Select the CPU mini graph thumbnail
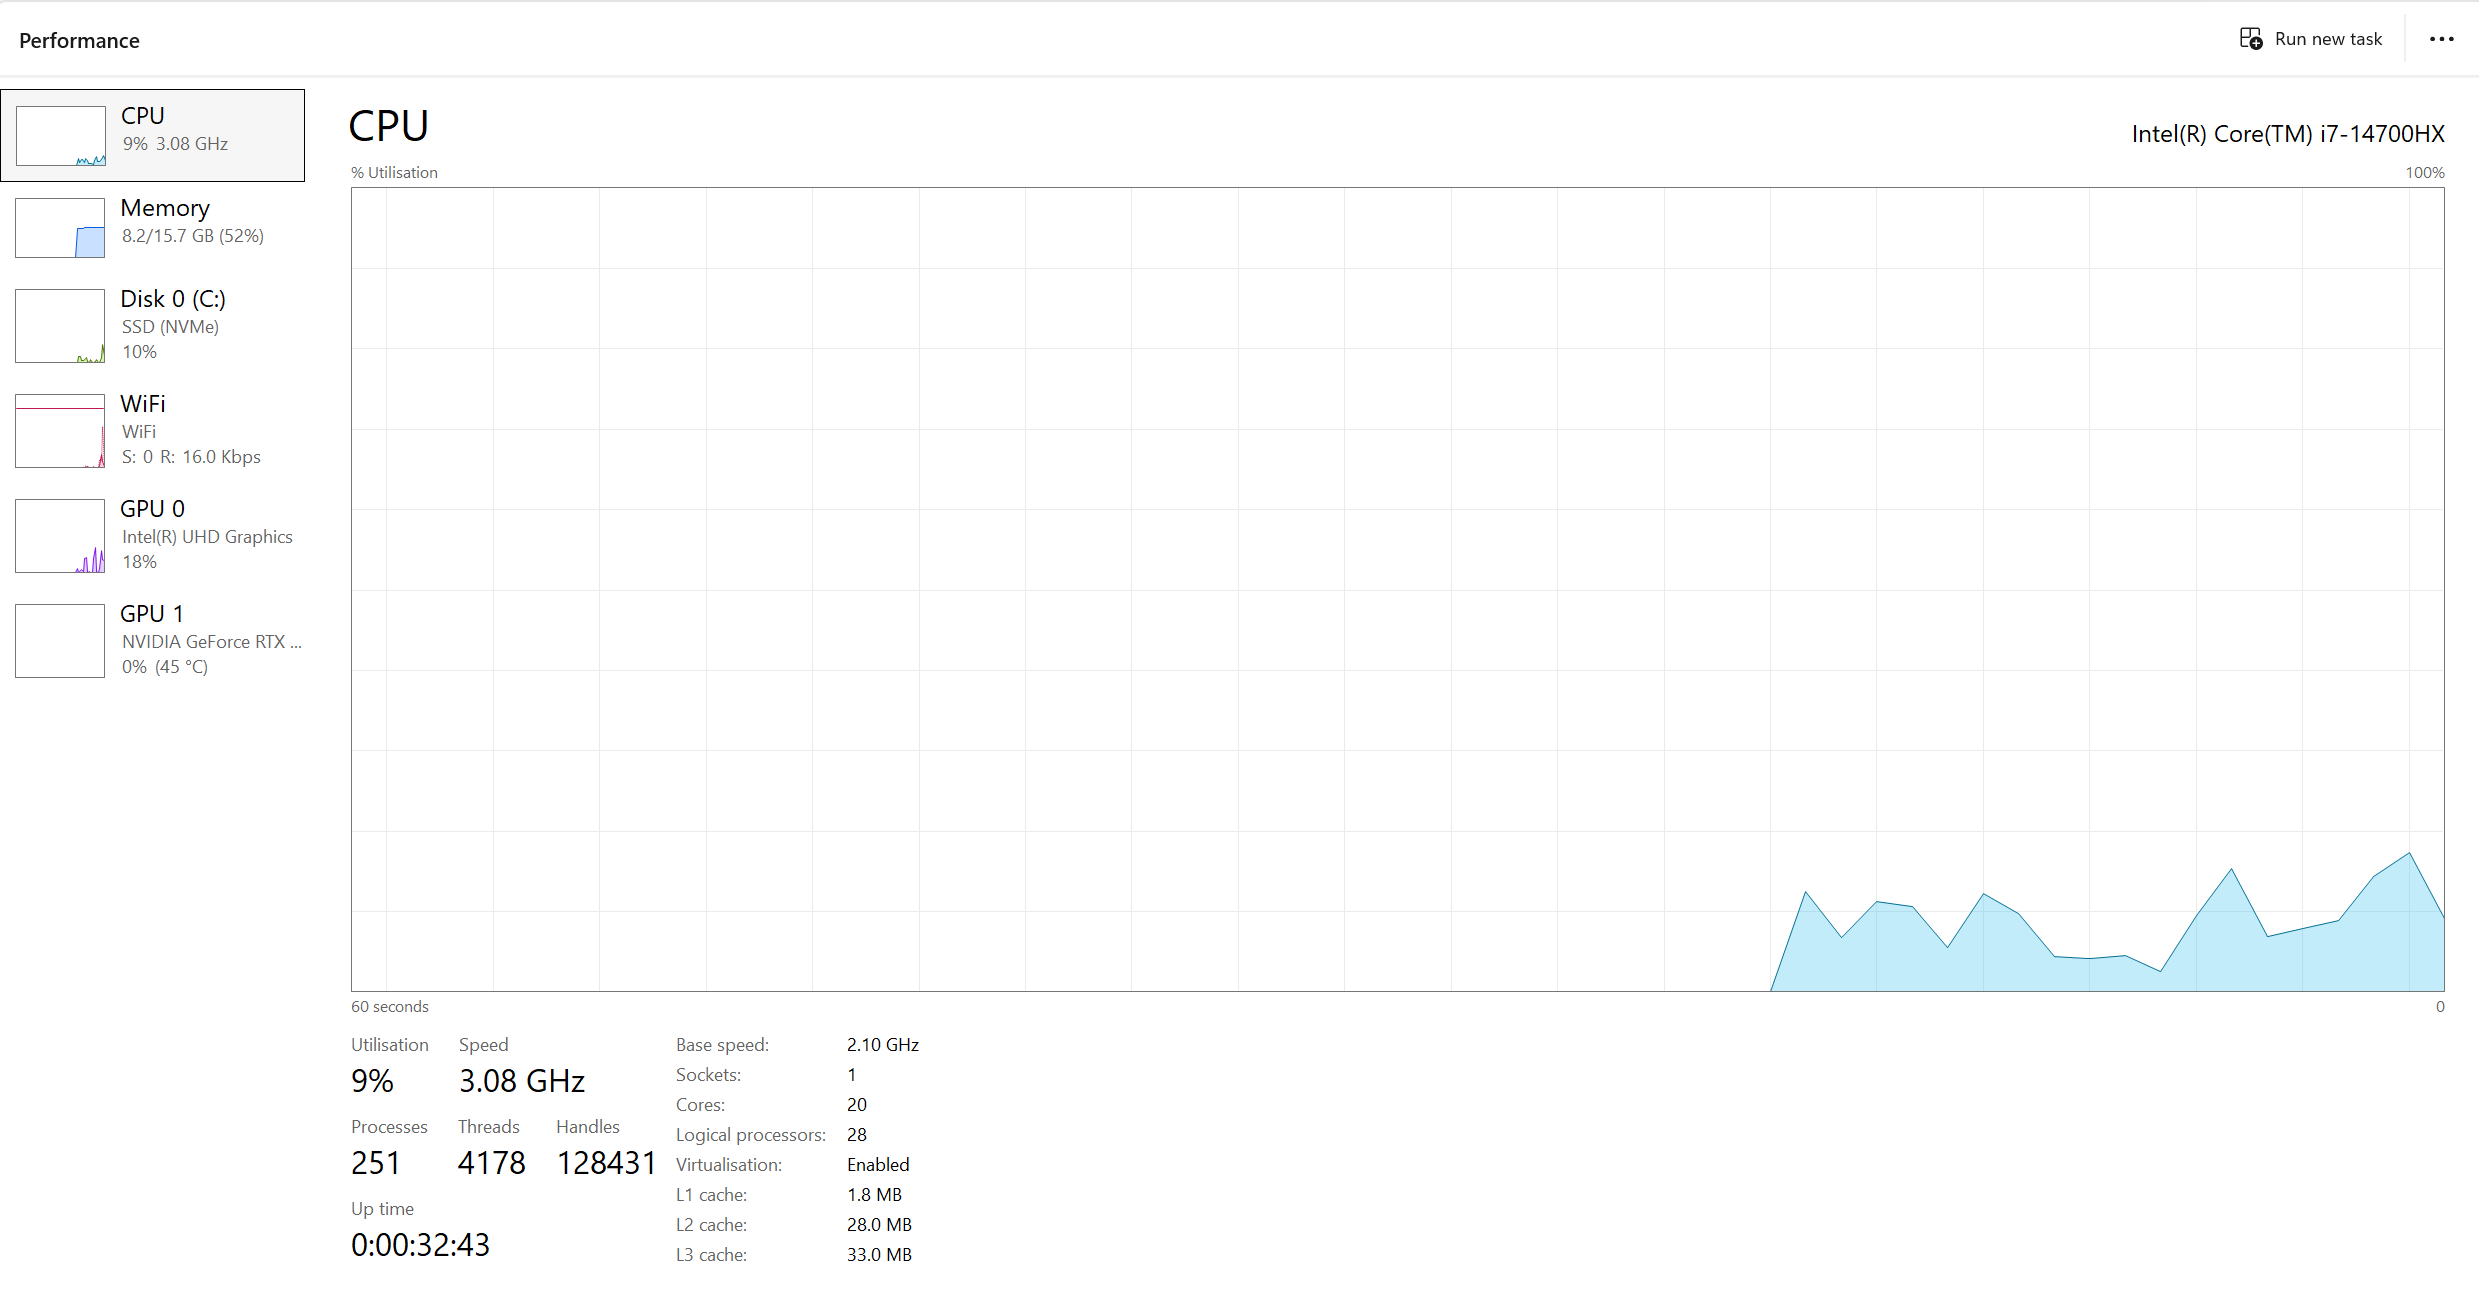Image resolution: width=2479 pixels, height=1294 pixels. (x=61, y=136)
